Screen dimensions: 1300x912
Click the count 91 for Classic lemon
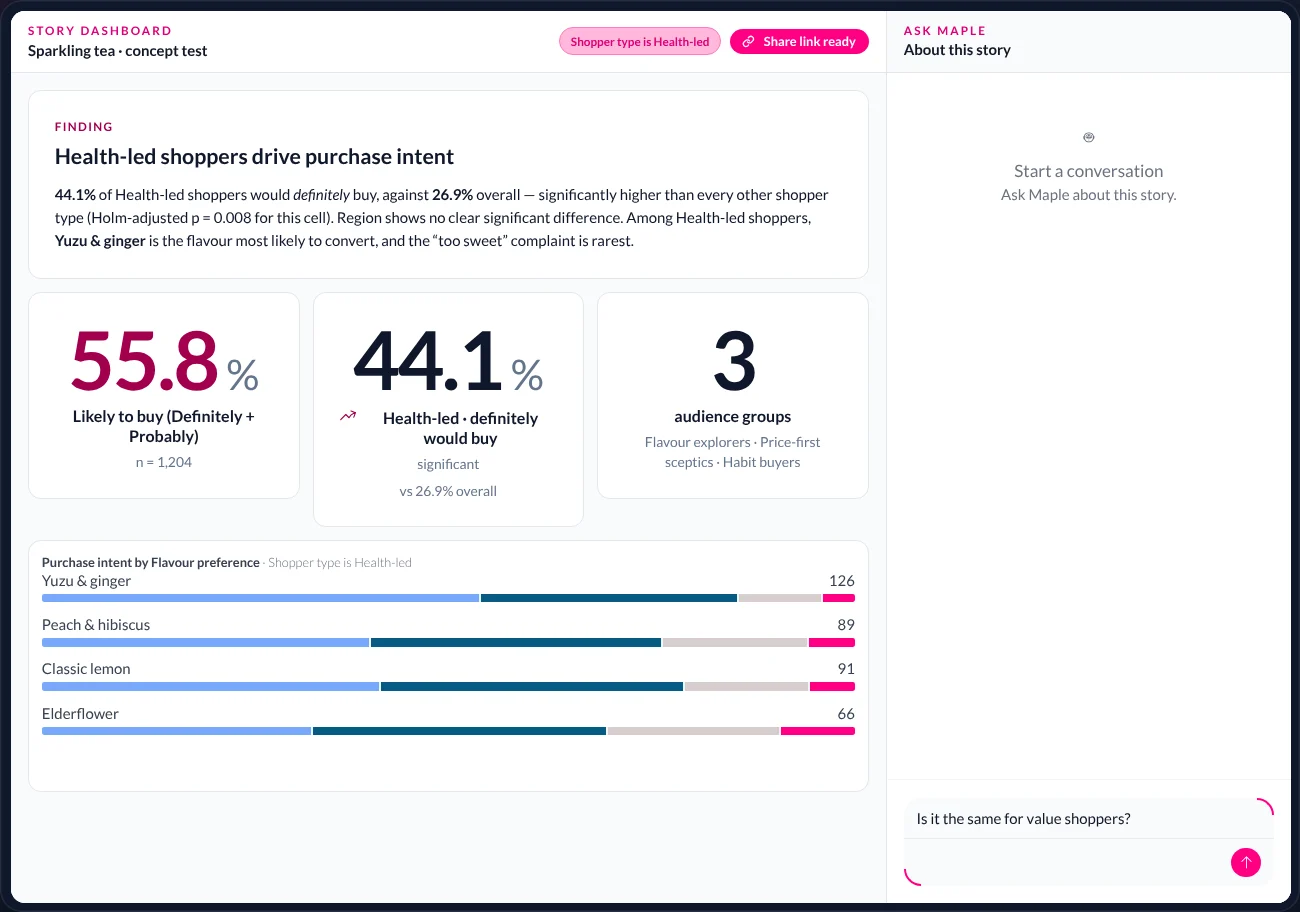pyautogui.click(x=846, y=669)
